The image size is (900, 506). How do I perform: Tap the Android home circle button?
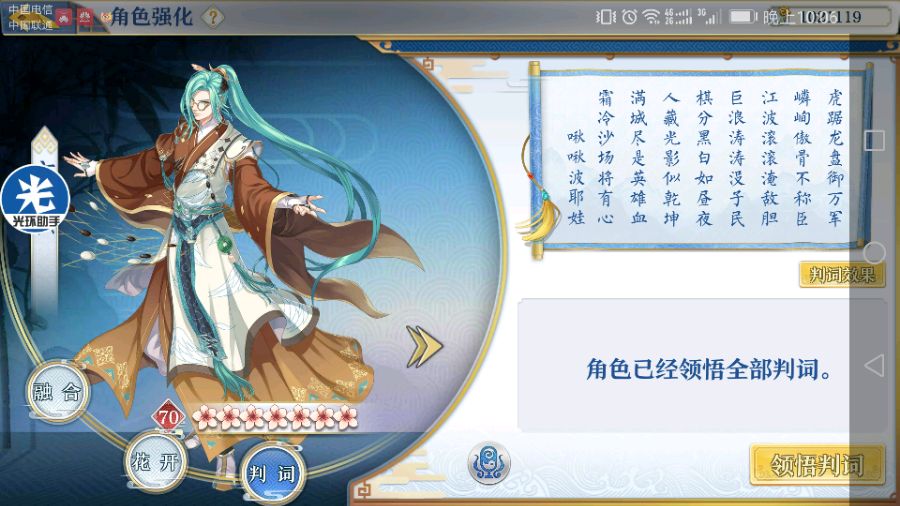874,252
